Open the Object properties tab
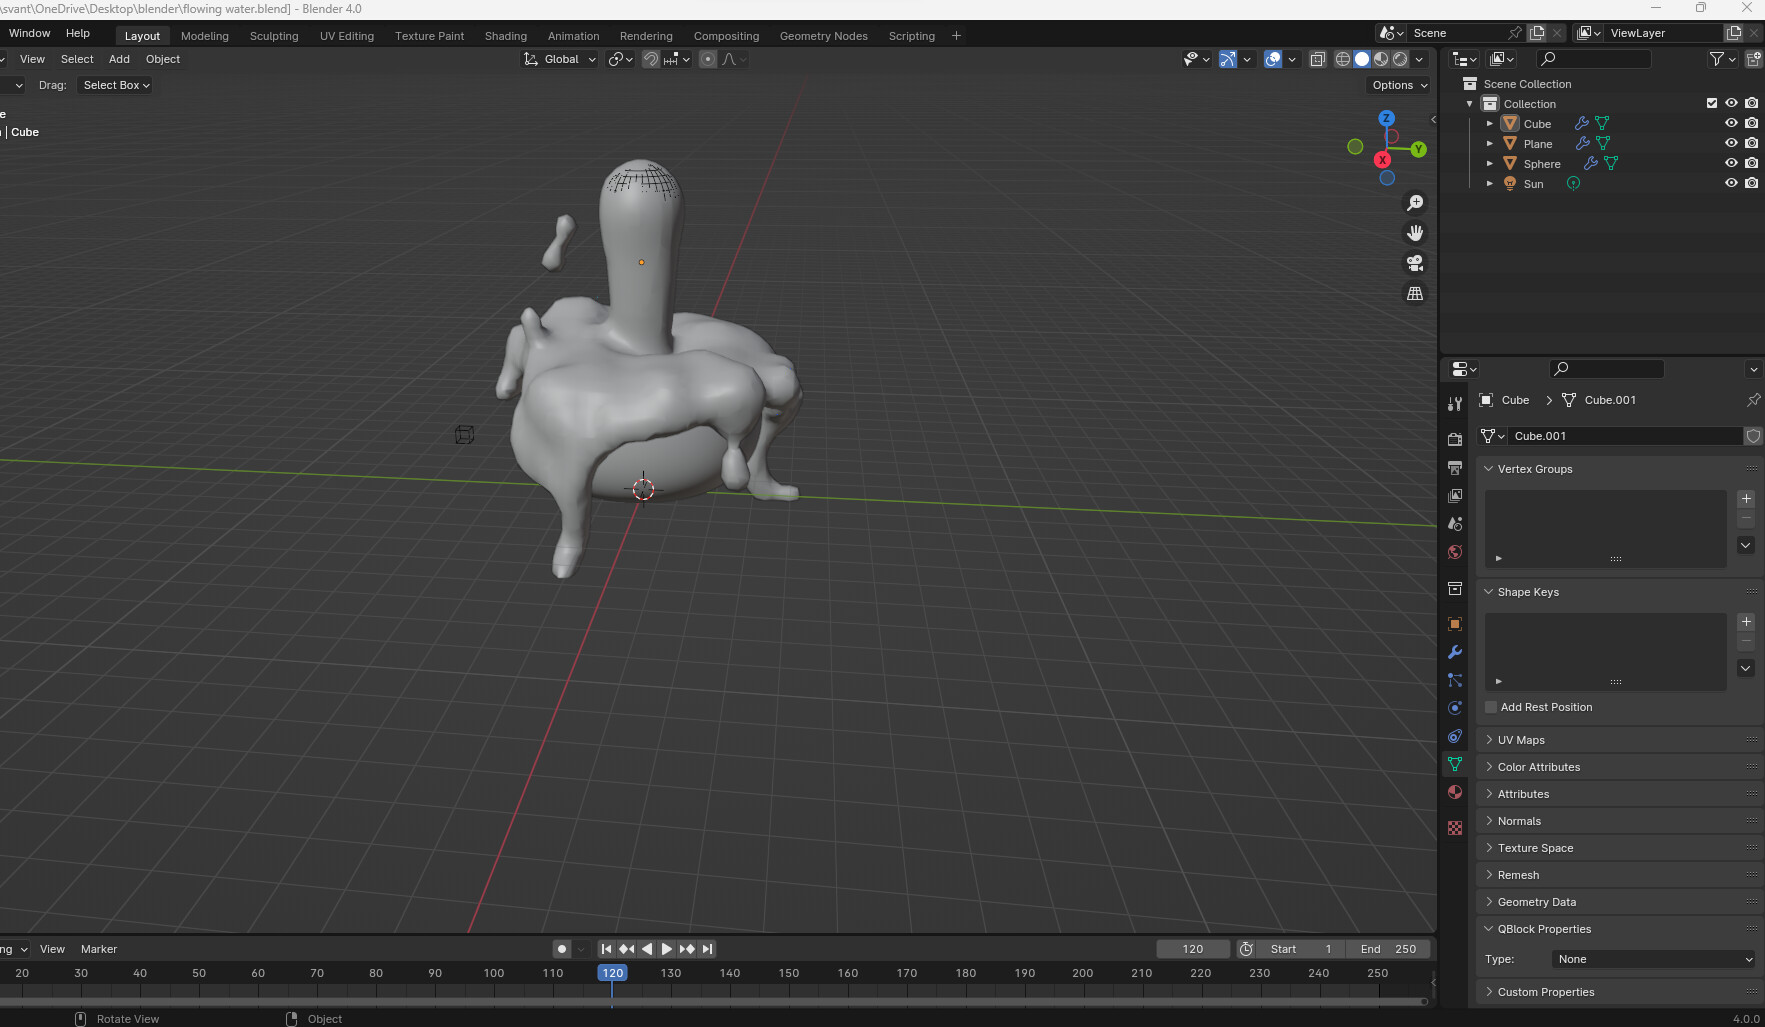The height and width of the screenshot is (1027, 1765). pyautogui.click(x=1455, y=624)
